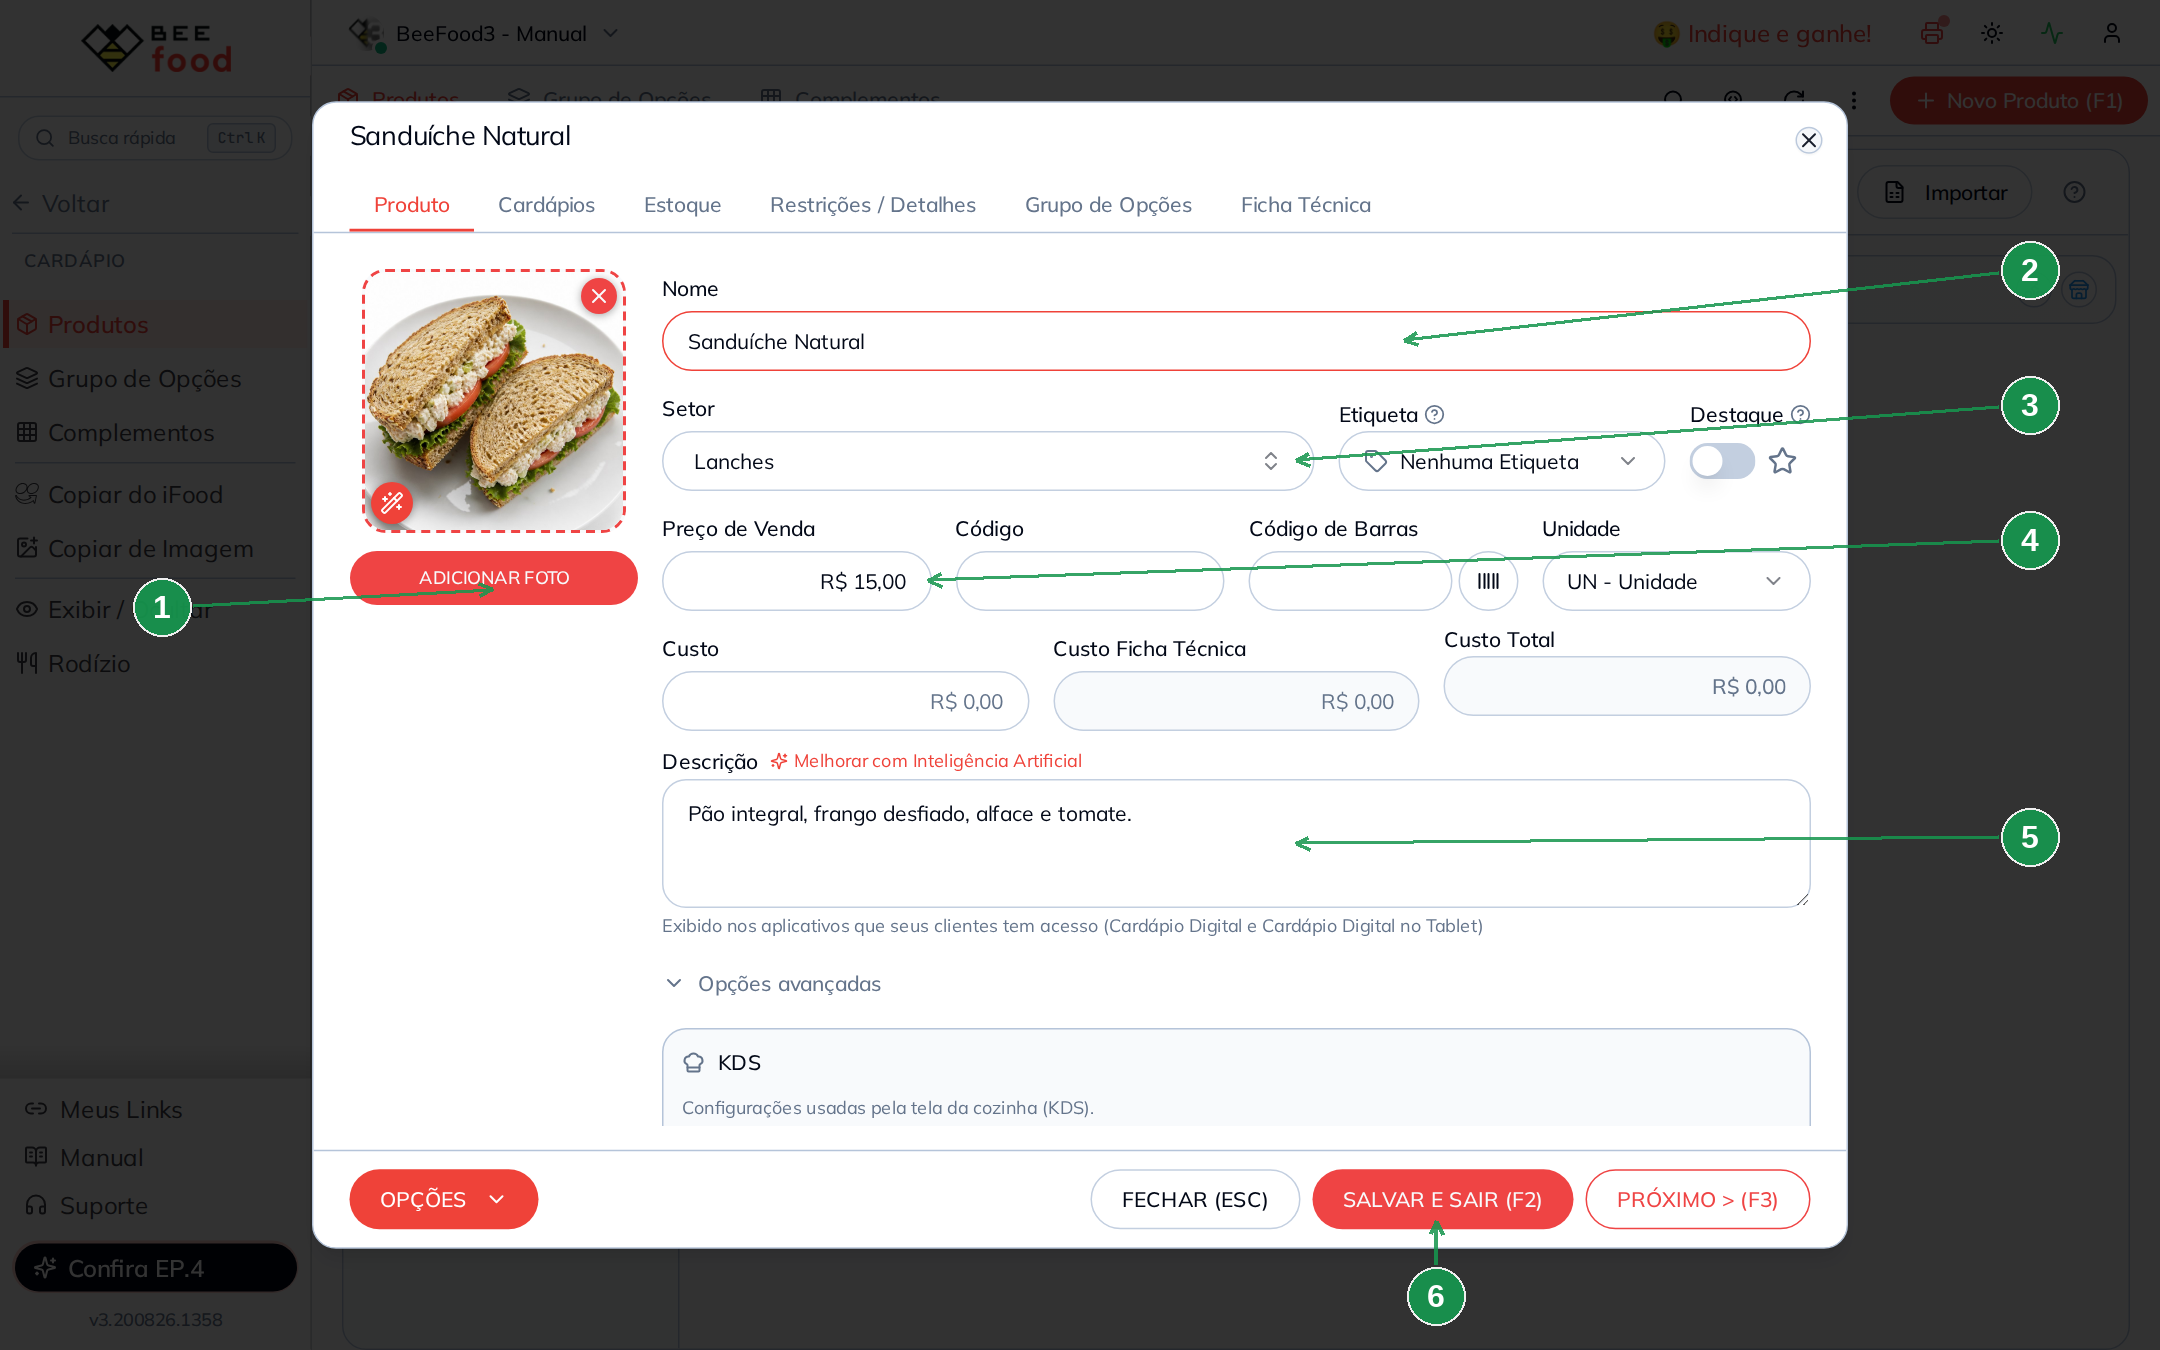The height and width of the screenshot is (1350, 2160).
Task: Click the Código input field
Action: coord(1089,581)
